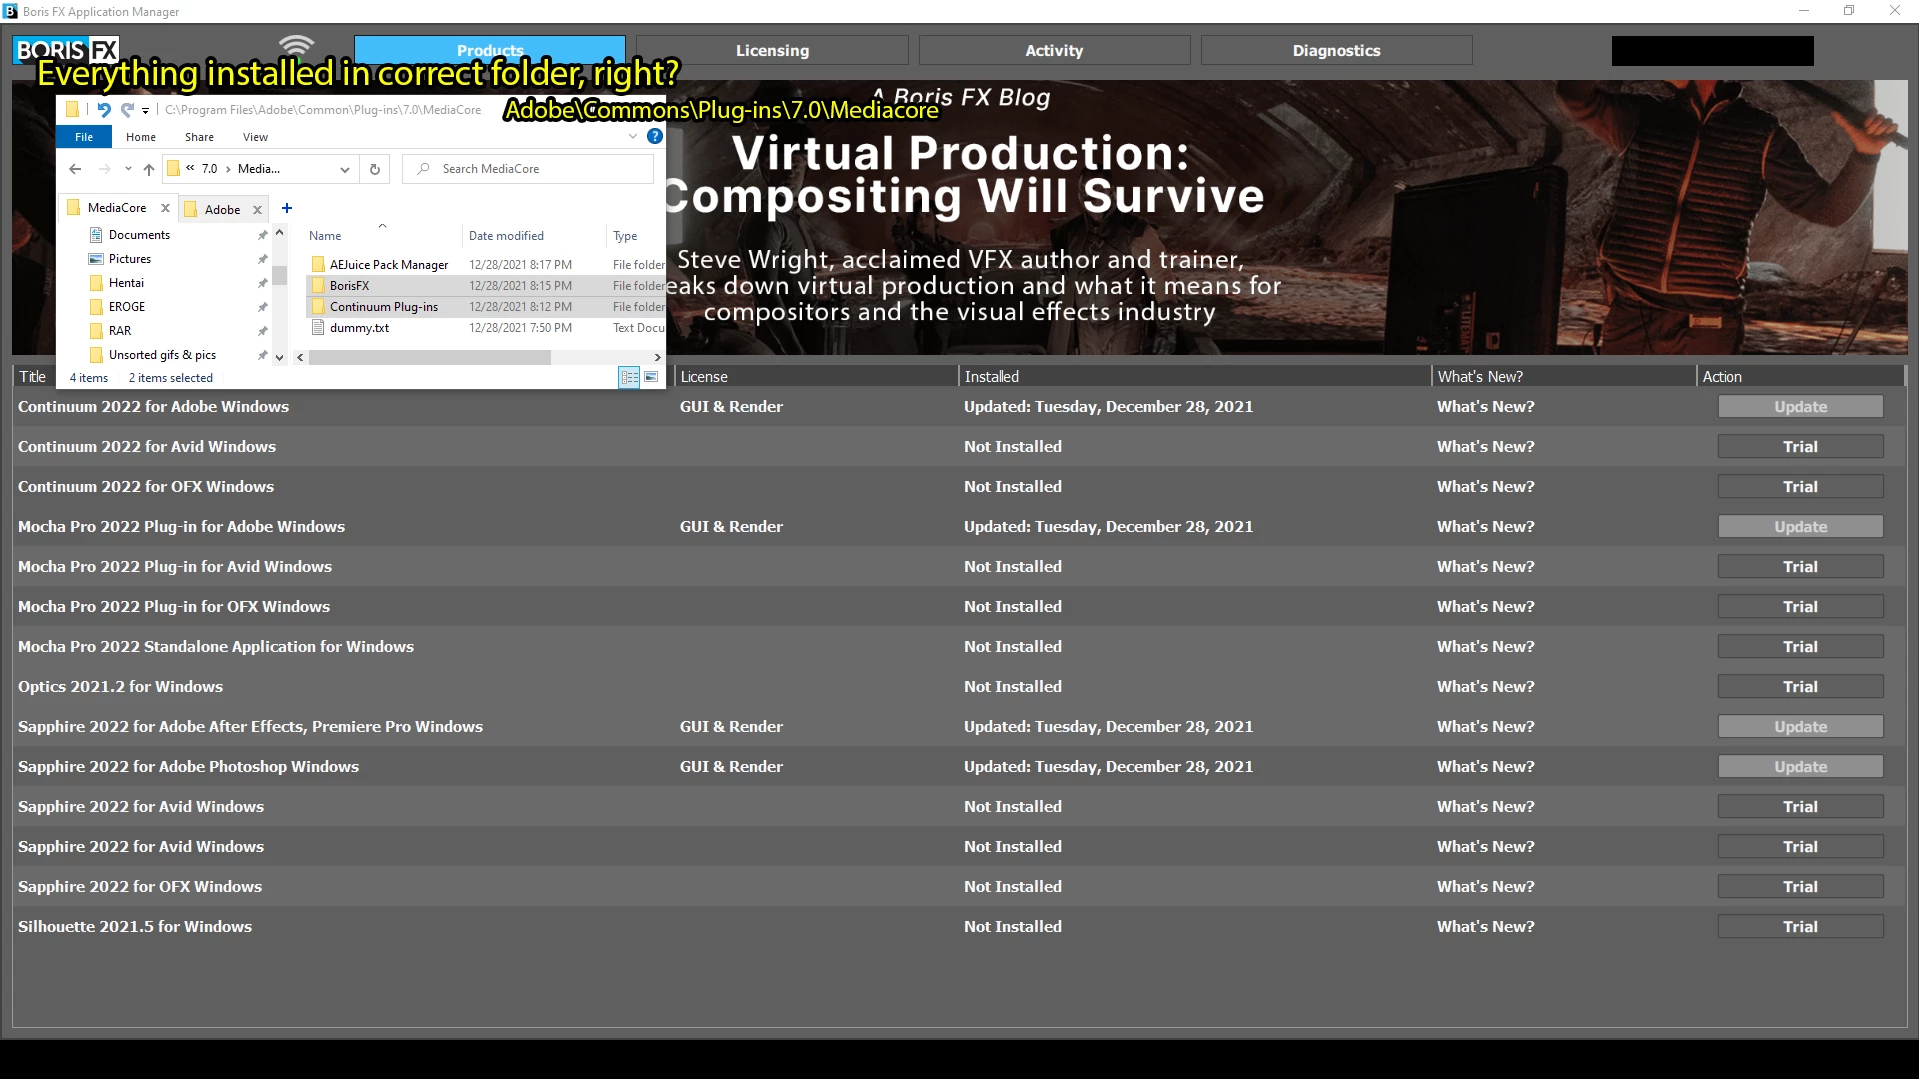Select the dummy.txt file
The height and width of the screenshot is (1079, 1919).
tap(359, 328)
